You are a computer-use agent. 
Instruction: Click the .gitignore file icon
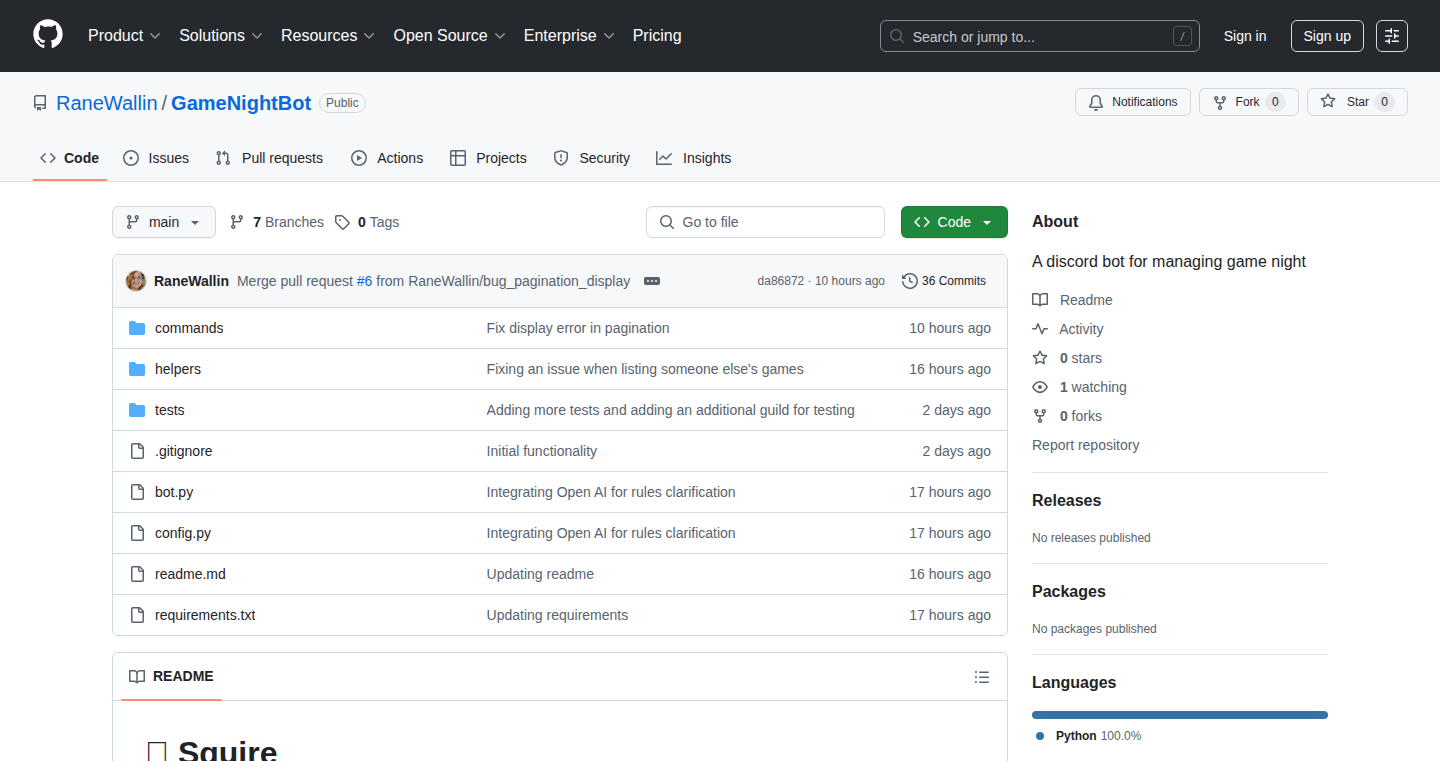(137, 451)
